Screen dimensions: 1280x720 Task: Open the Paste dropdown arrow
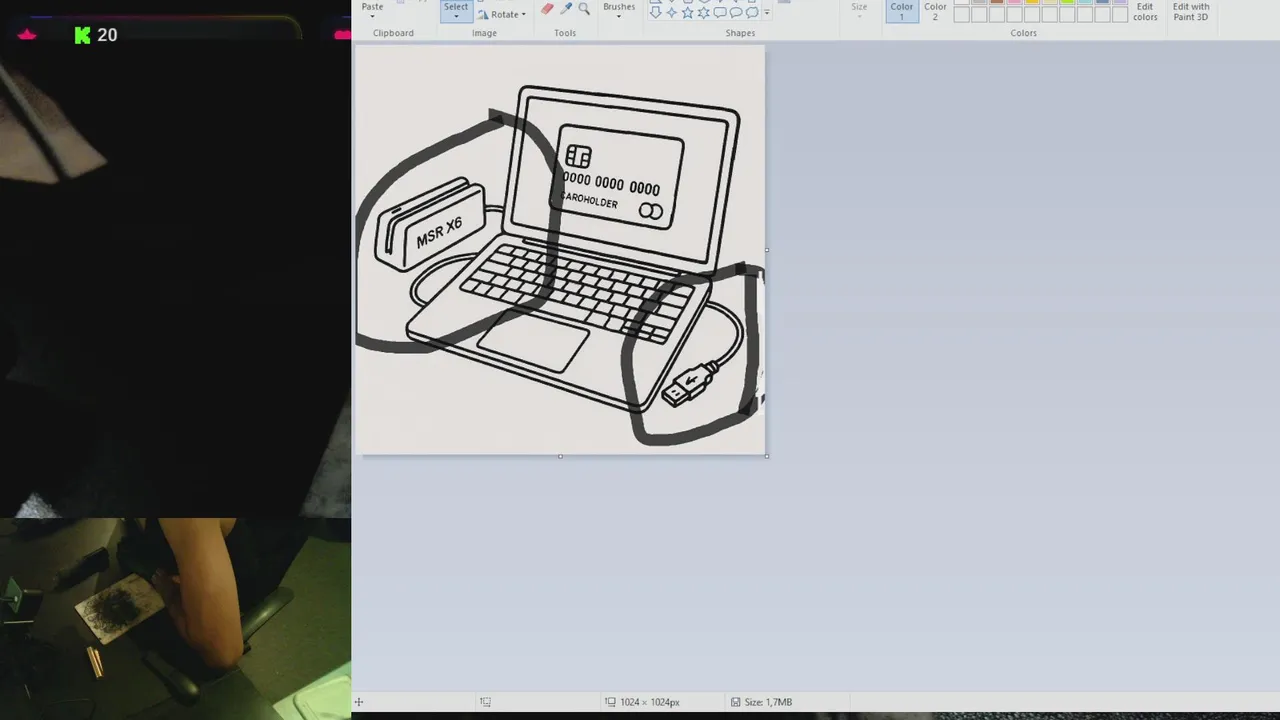click(x=372, y=16)
